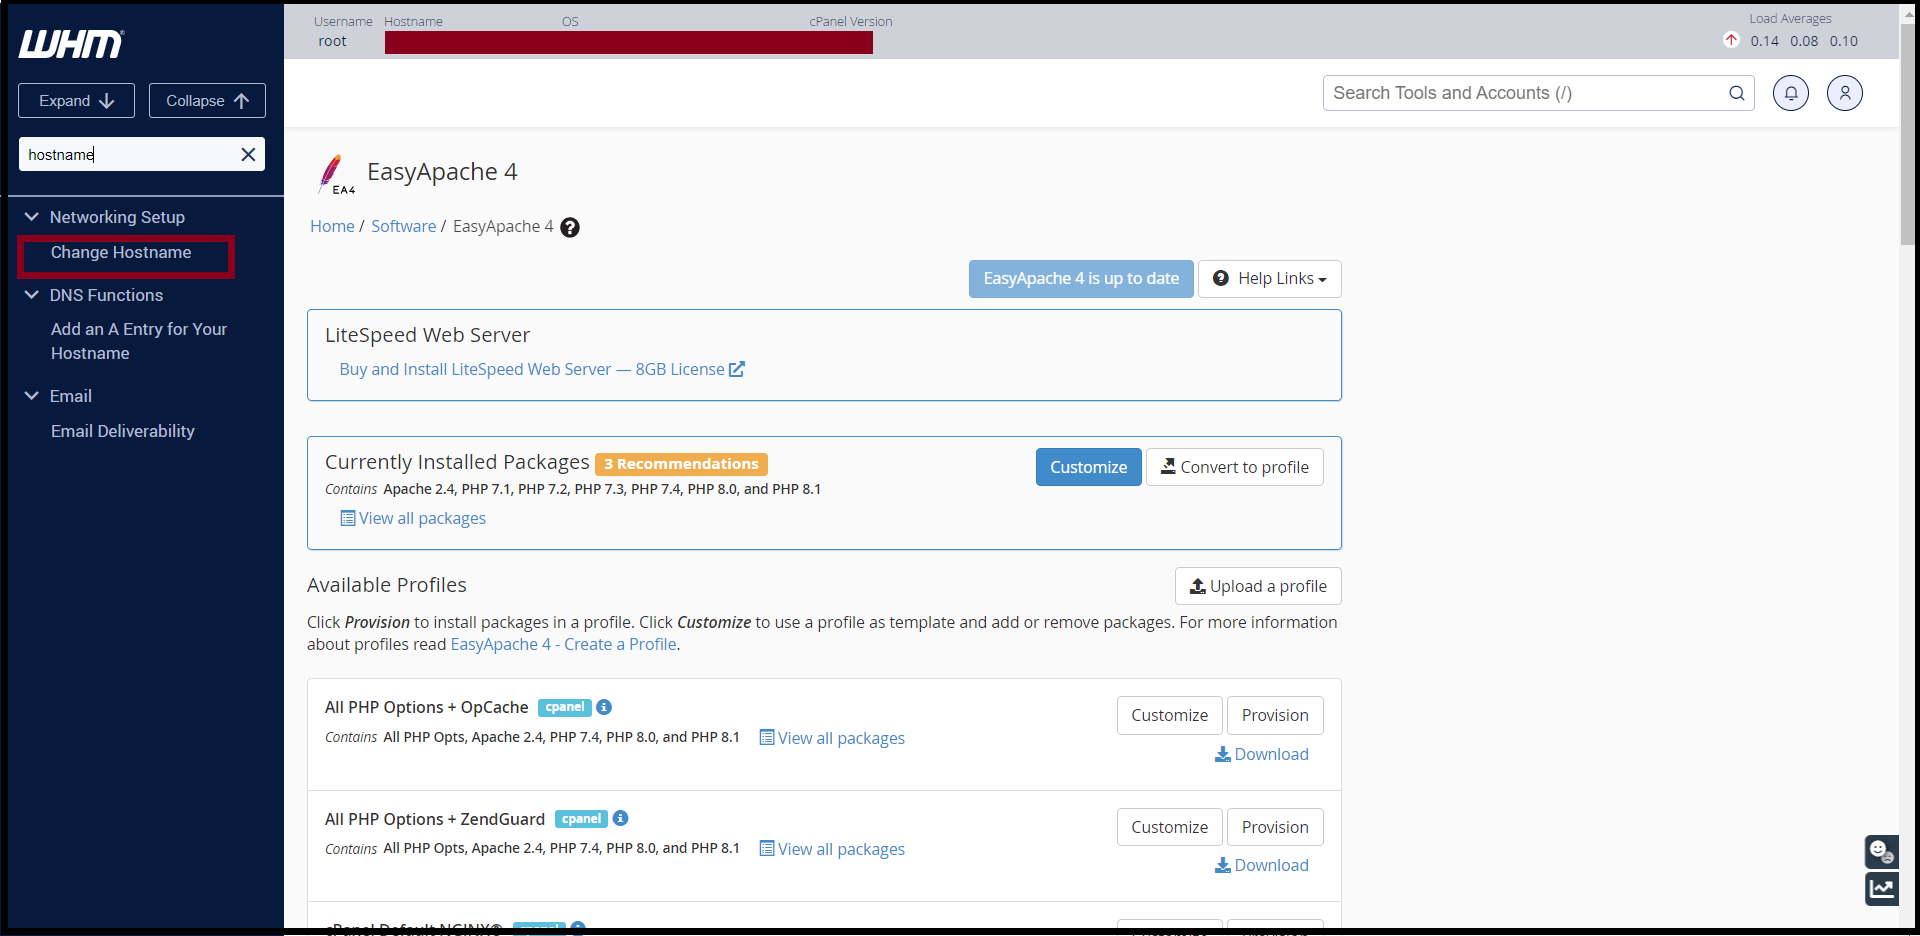Show info icon for All PHP Options + ZendGuard
The height and width of the screenshot is (936, 1920).
[x=620, y=818]
